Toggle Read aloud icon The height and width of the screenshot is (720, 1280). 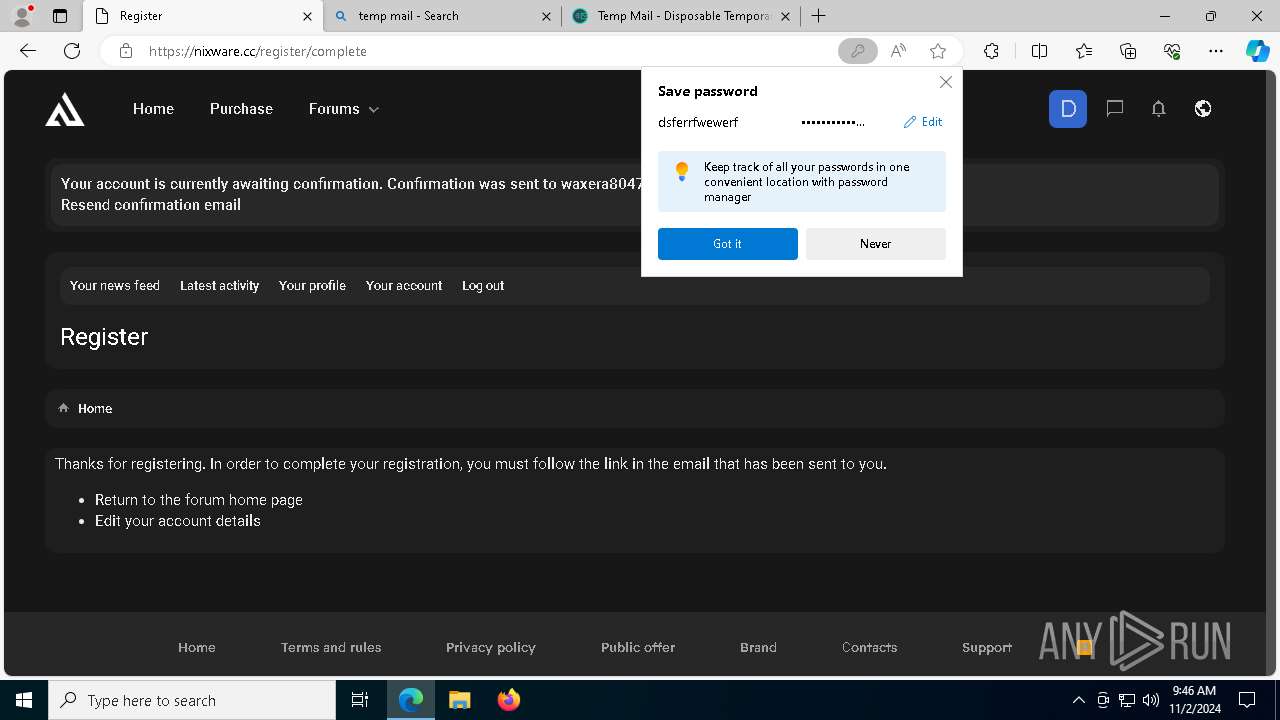point(898,51)
